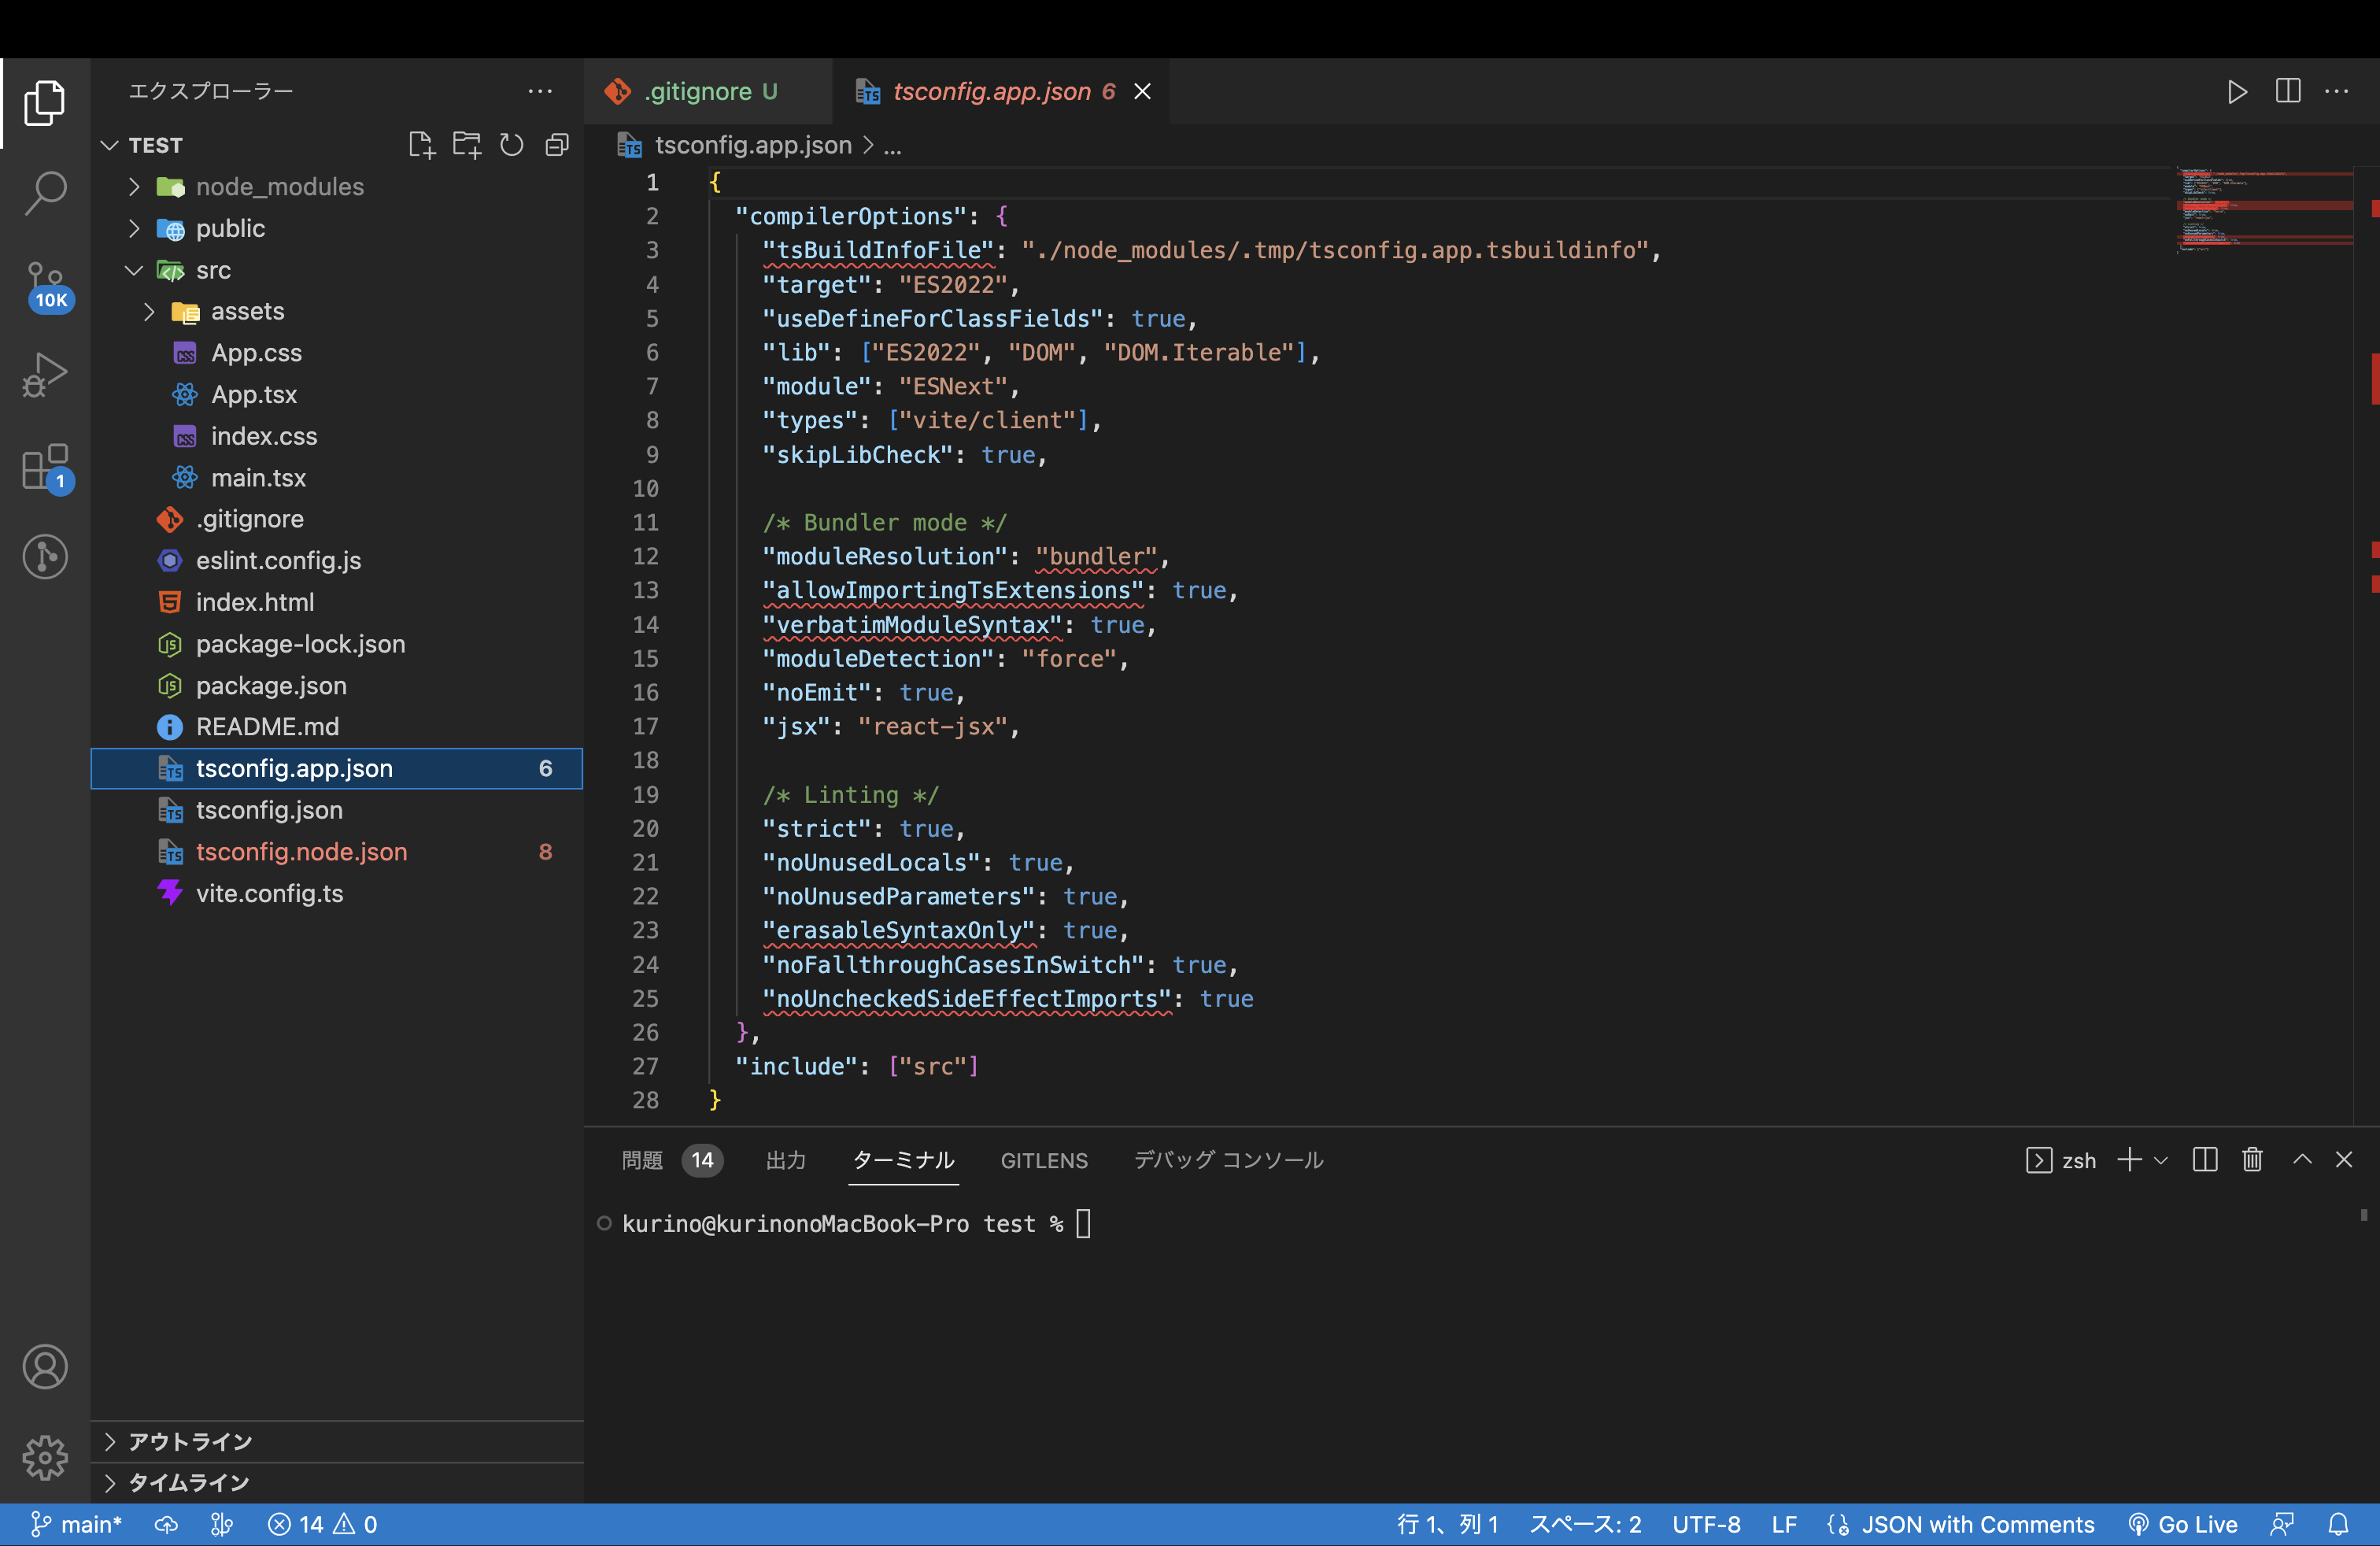Image resolution: width=2380 pixels, height=1546 pixels.
Task: Open the new terminal profile dropdown arrow
Action: click(2161, 1160)
